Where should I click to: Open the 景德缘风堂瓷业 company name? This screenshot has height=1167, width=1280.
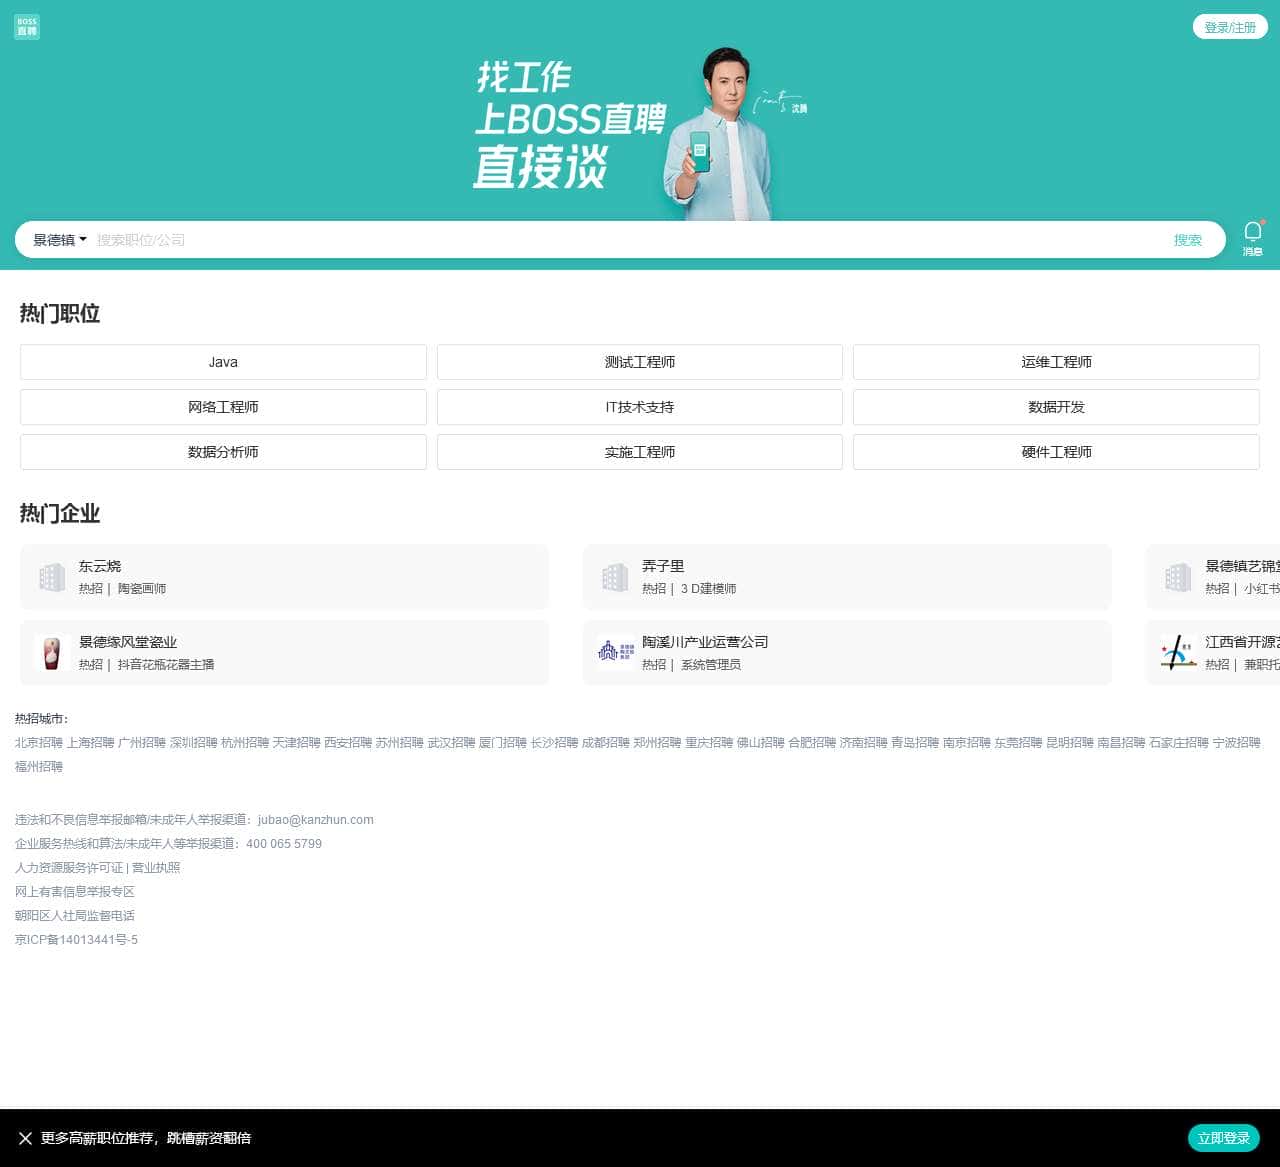point(128,642)
